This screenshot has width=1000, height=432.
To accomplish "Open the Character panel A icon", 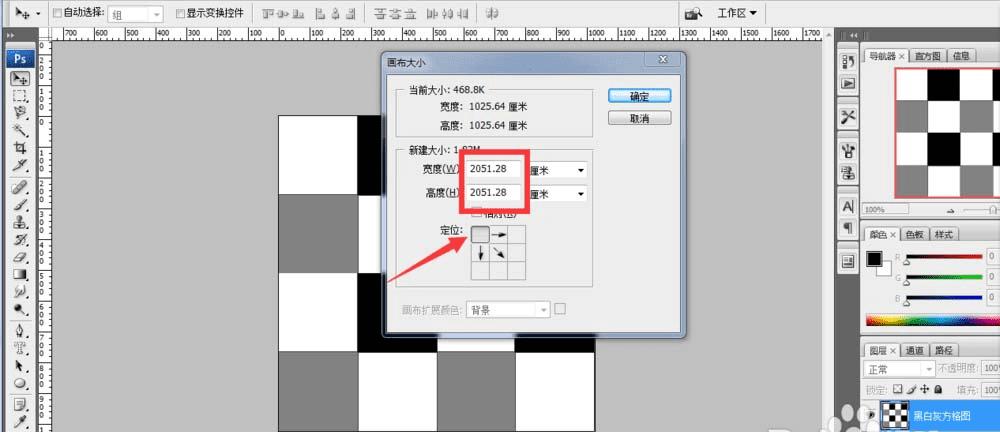I will [848, 206].
